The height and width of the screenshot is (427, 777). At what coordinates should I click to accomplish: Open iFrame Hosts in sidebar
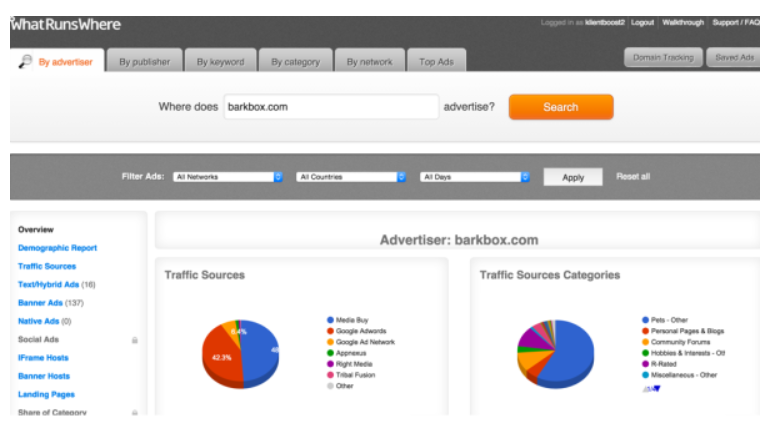[x=43, y=358]
